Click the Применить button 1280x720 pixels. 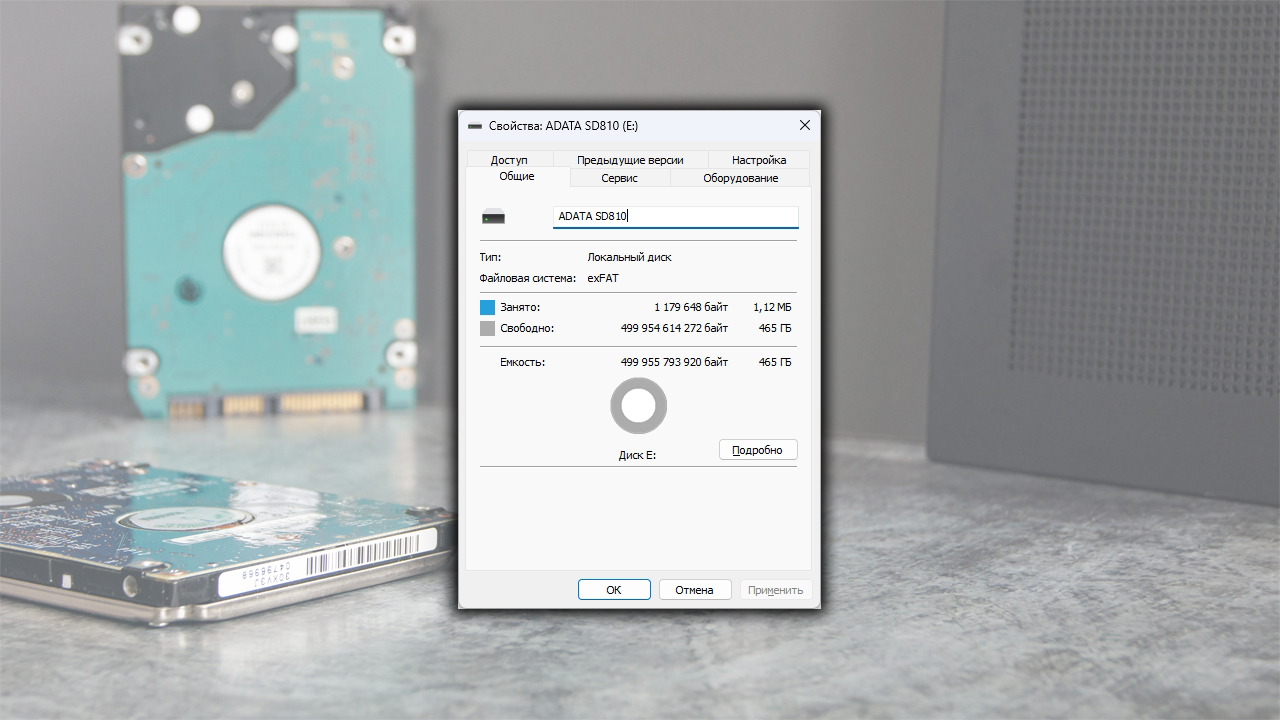click(x=775, y=590)
